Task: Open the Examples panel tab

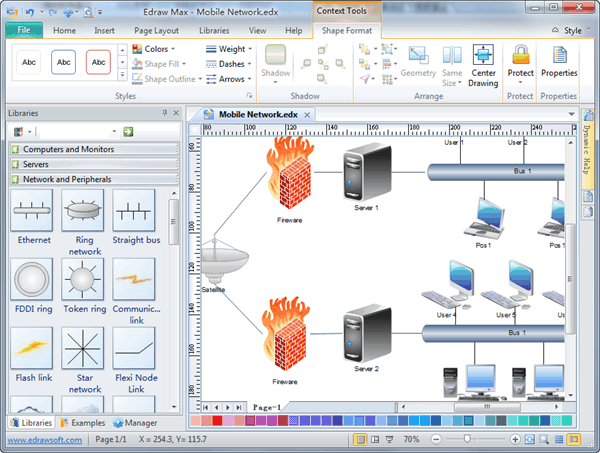Action: [83, 423]
